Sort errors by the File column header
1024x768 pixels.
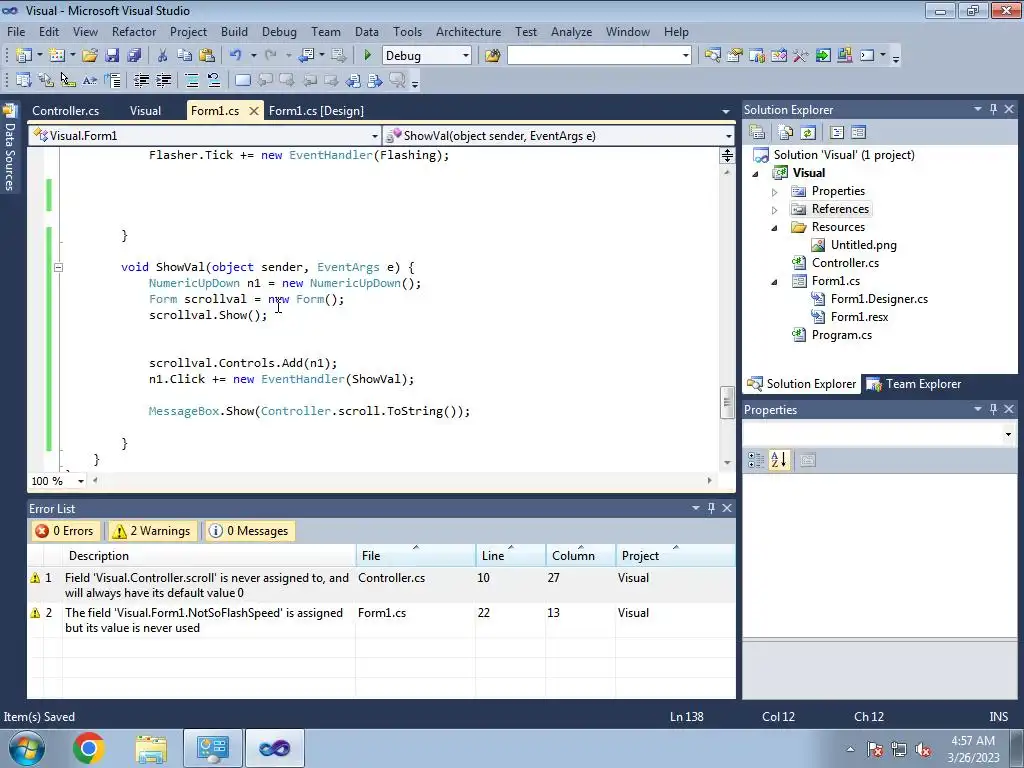[415, 556]
